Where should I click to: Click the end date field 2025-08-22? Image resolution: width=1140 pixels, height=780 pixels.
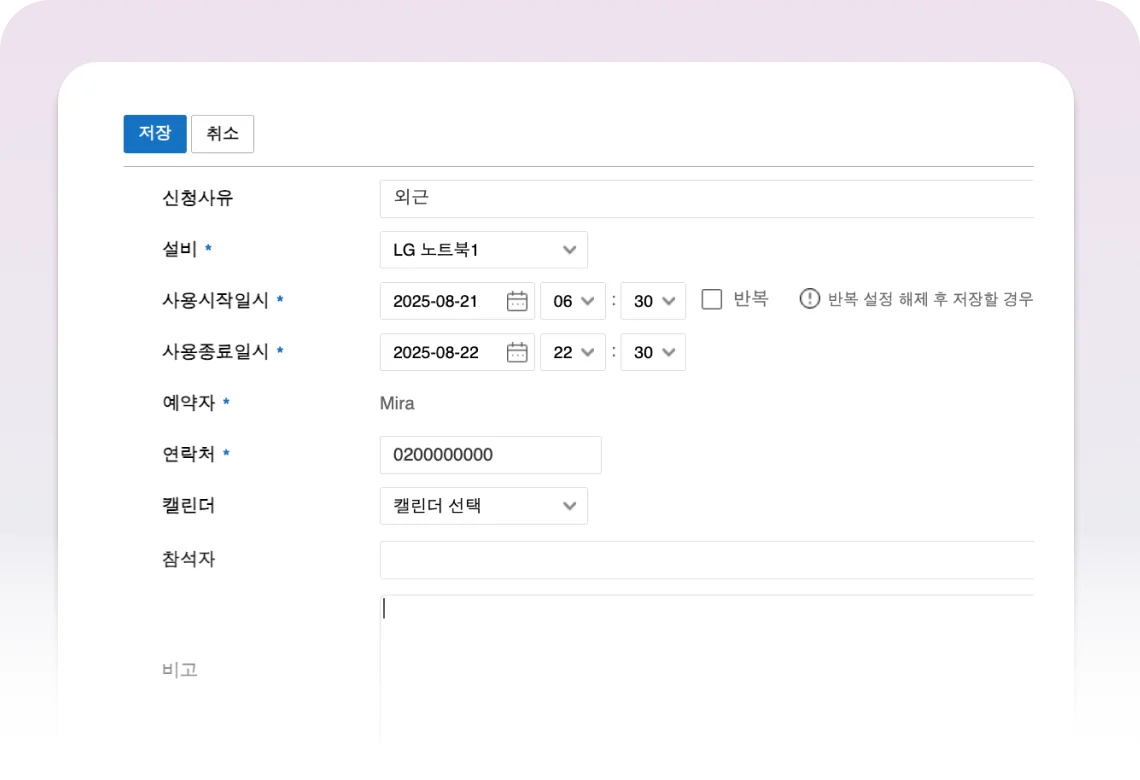440,352
